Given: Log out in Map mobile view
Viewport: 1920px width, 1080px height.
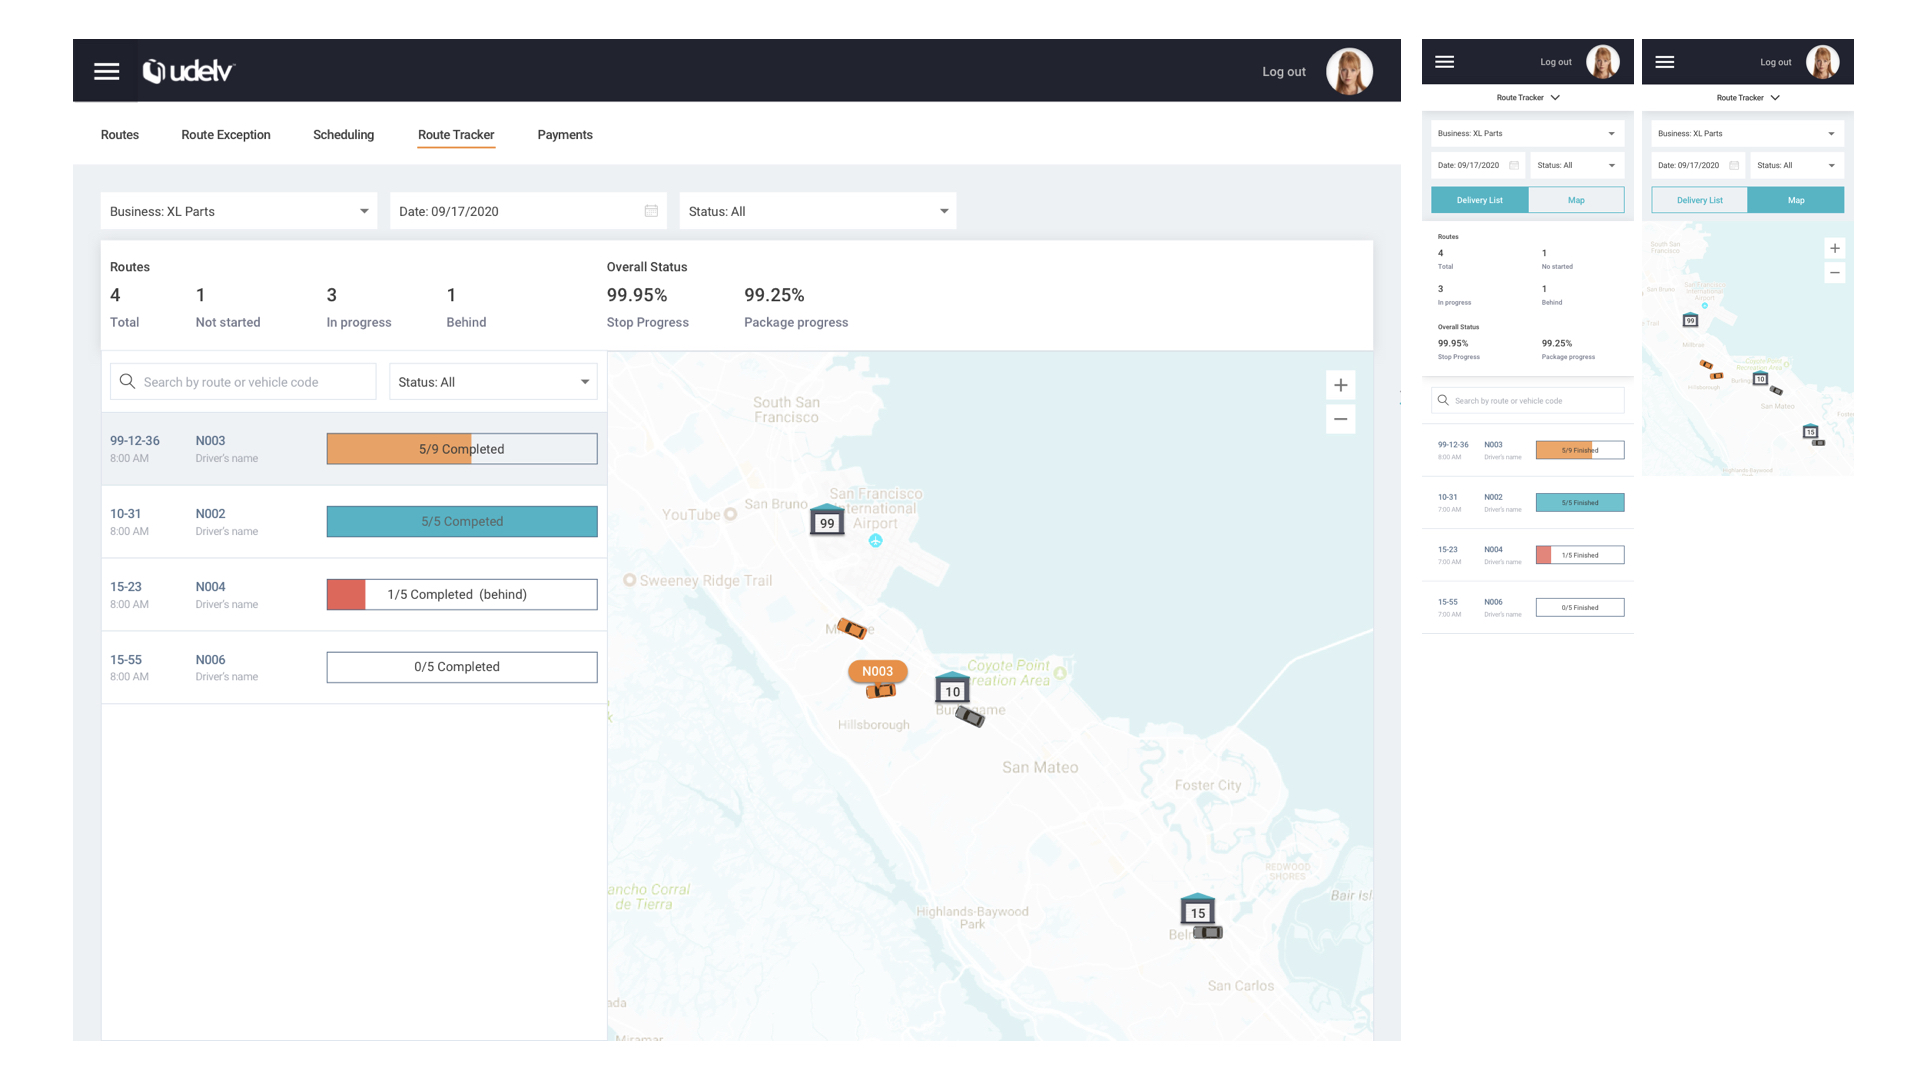Looking at the screenshot, I should pos(1776,62).
